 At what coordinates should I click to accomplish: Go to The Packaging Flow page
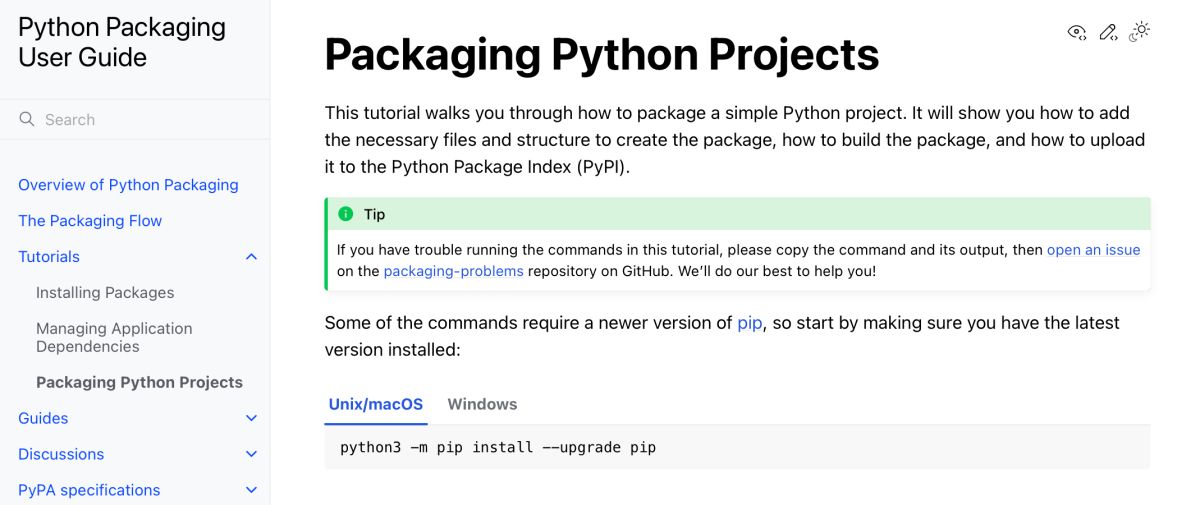click(x=90, y=221)
